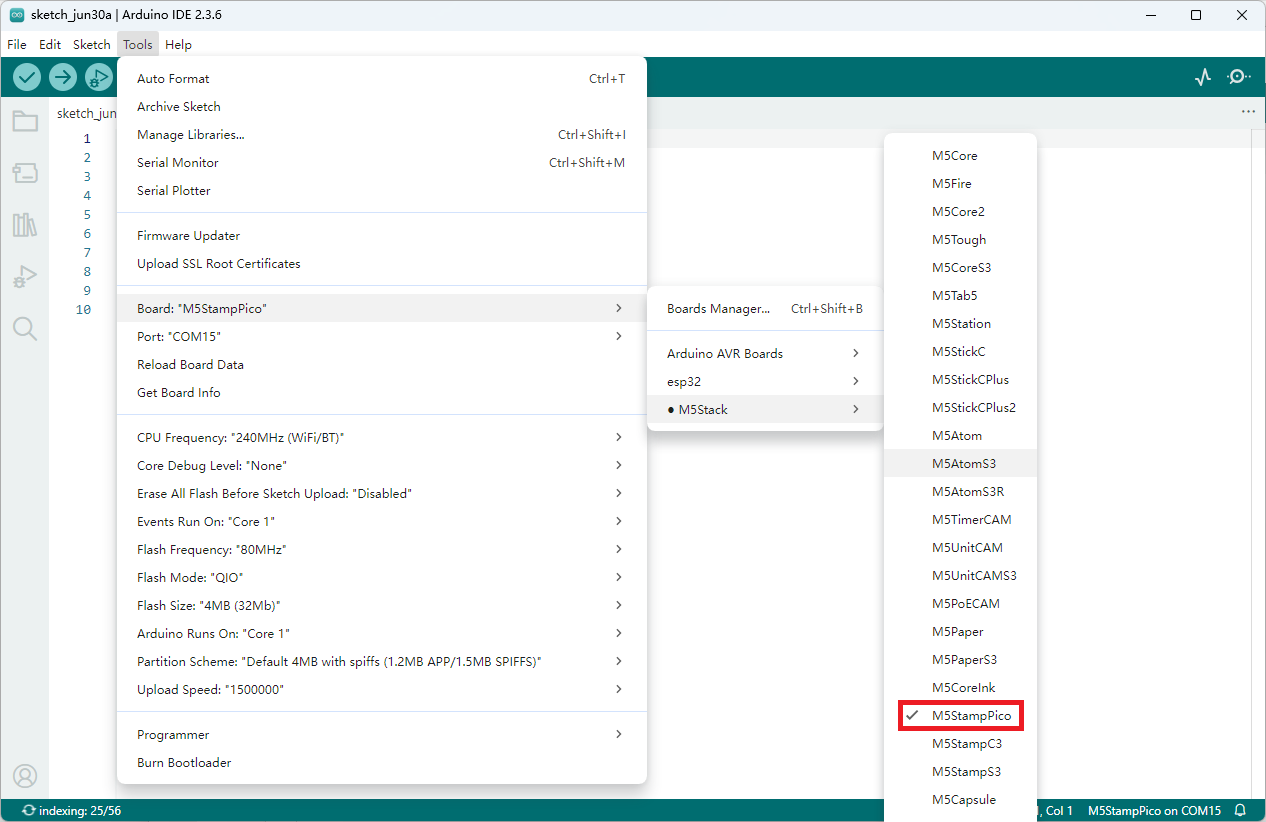
Task: Expand the Core Debug Level submenu
Action: pyautogui.click(x=382, y=465)
